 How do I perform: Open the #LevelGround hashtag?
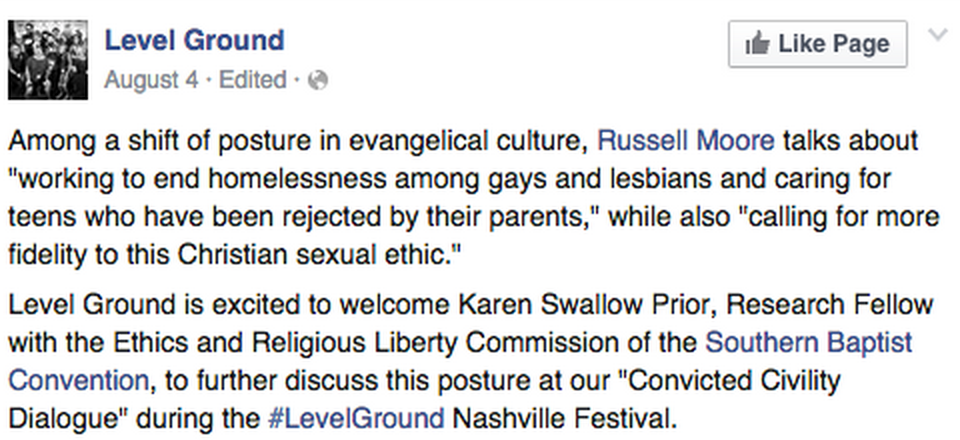coord(356,419)
